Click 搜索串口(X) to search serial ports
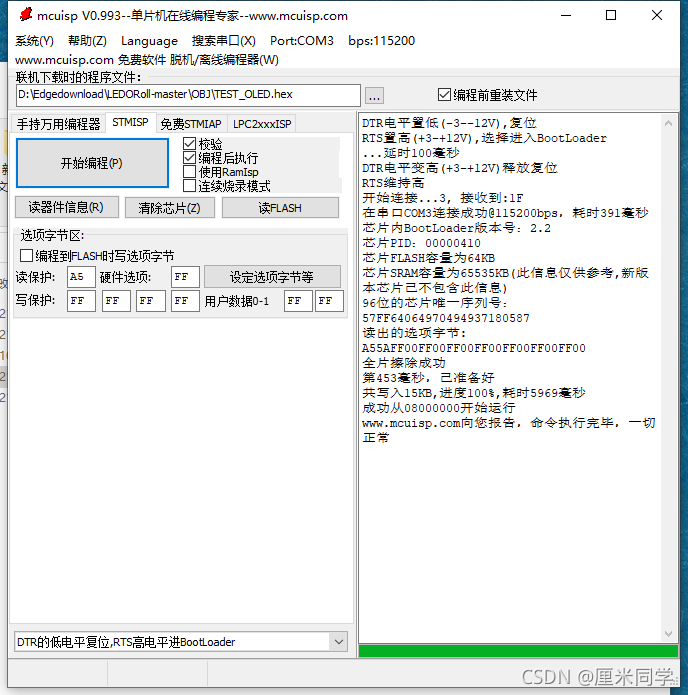Viewport: 688px width, 695px height. click(223, 41)
